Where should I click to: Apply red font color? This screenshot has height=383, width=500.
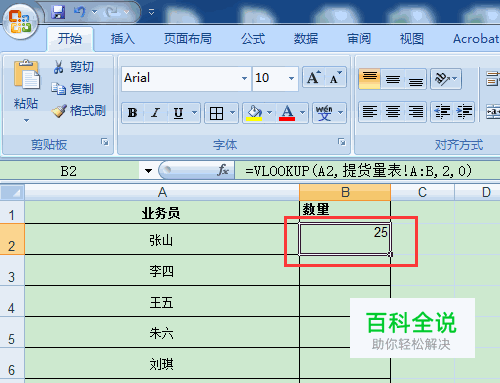(287, 113)
